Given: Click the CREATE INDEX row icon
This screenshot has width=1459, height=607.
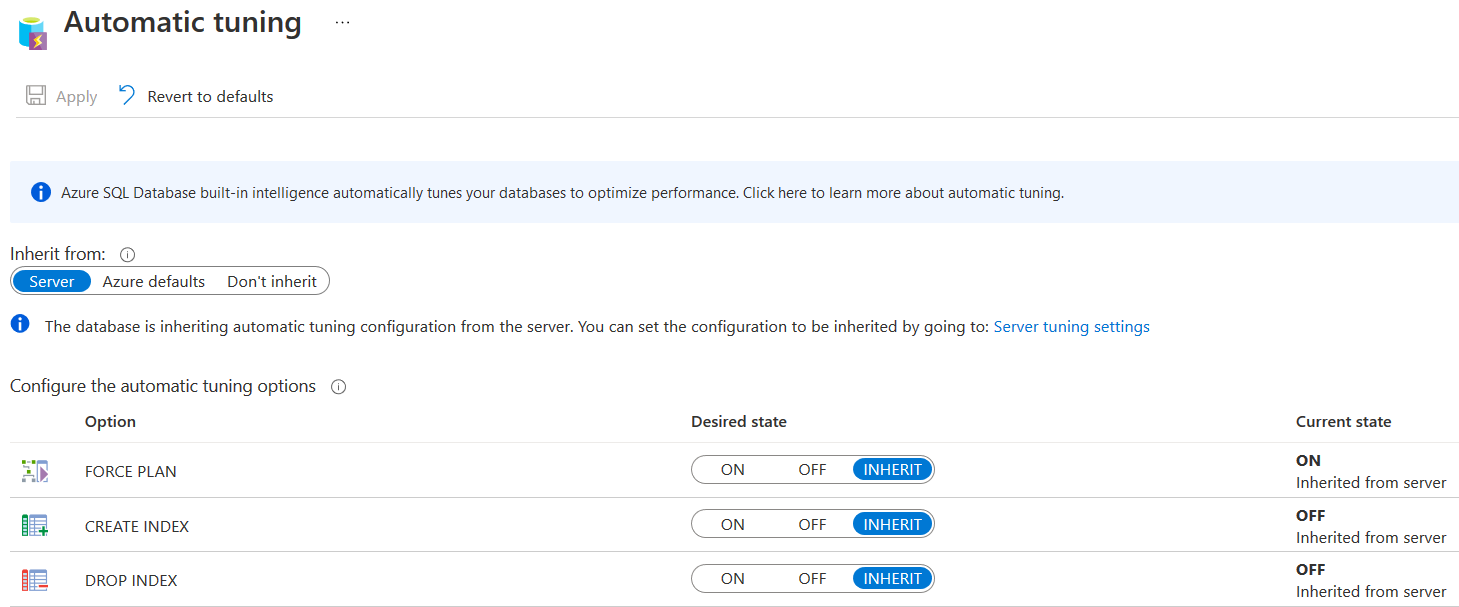Looking at the screenshot, I should coord(35,526).
